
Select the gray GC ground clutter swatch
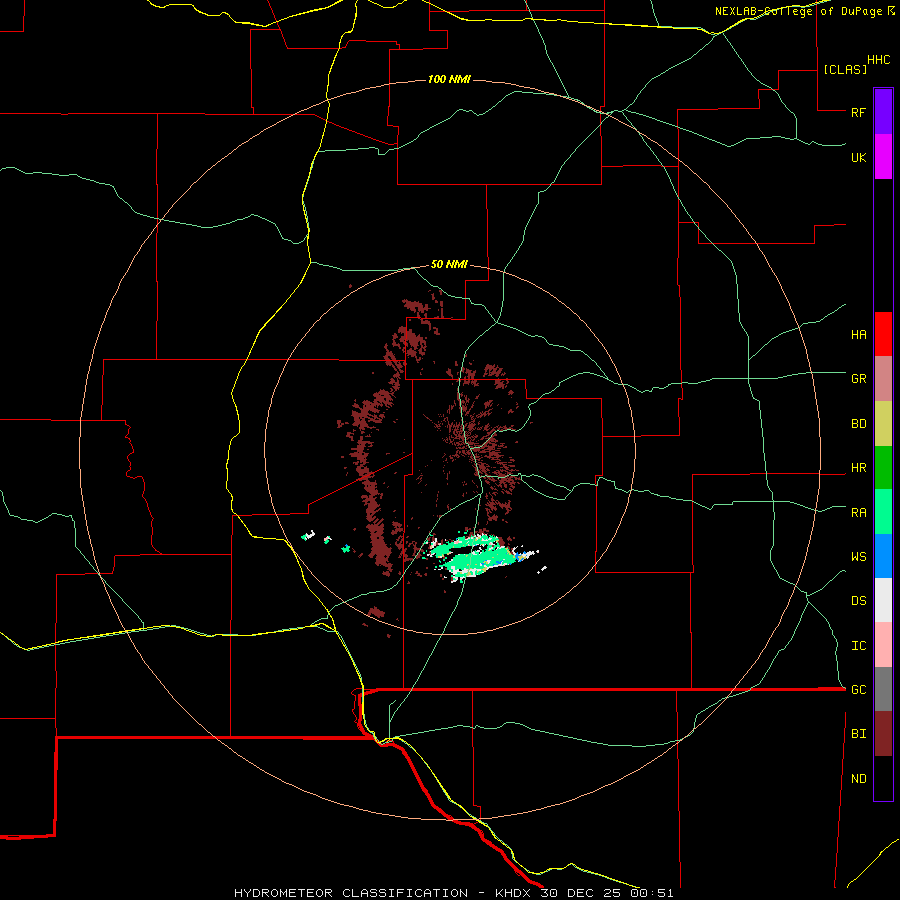[883, 689]
